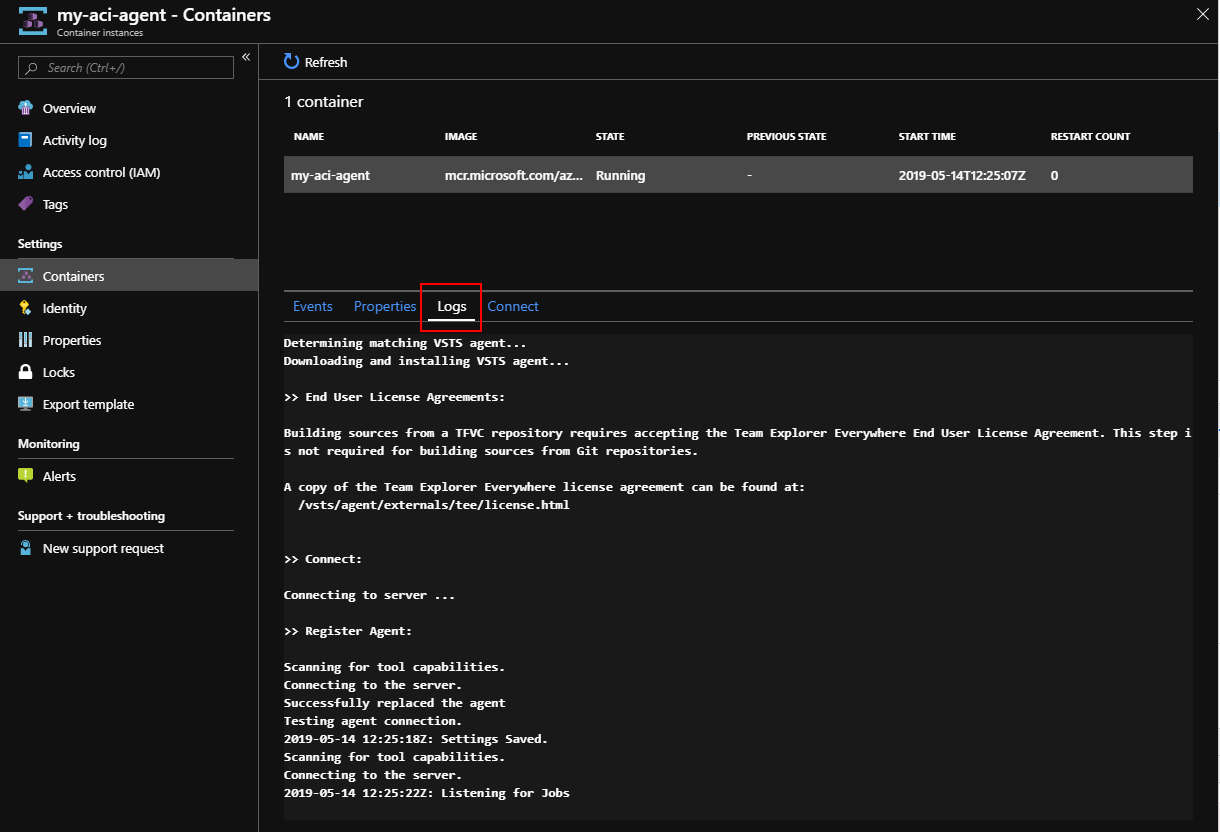The height and width of the screenshot is (832, 1220).
Task: Select the my-aci-agent name cell
Action: [330, 175]
